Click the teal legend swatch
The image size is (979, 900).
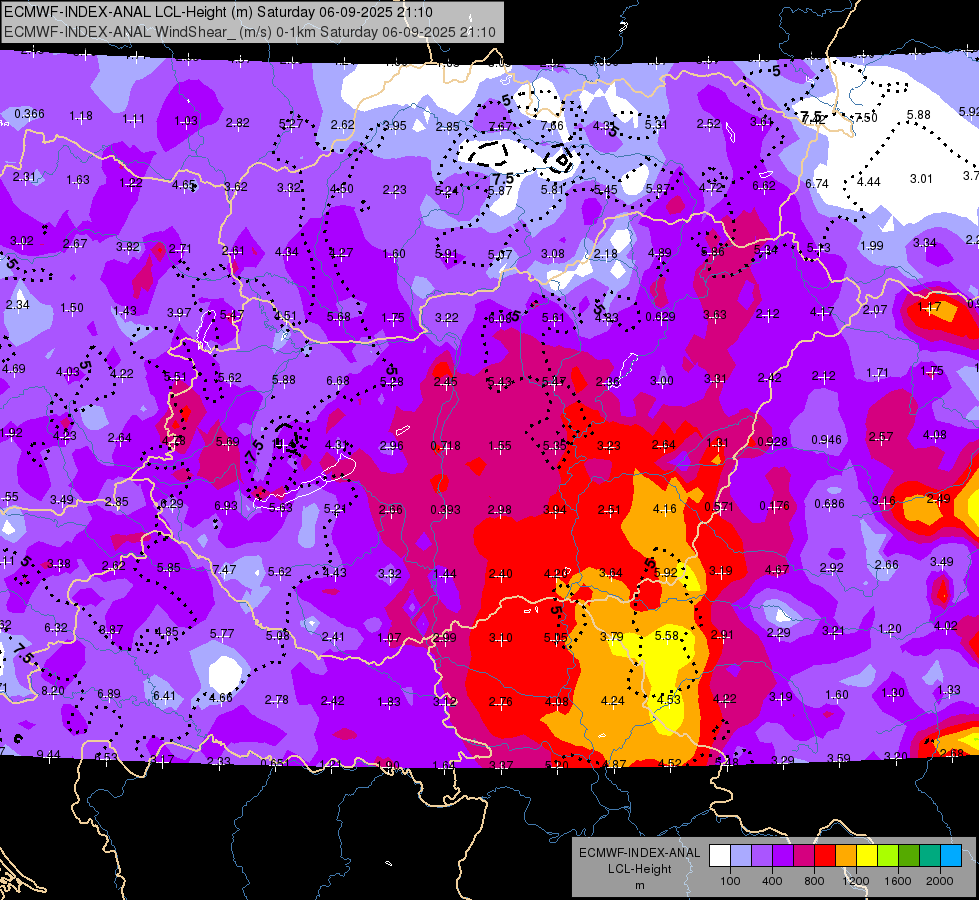pyautogui.click(x=930, y=855)
